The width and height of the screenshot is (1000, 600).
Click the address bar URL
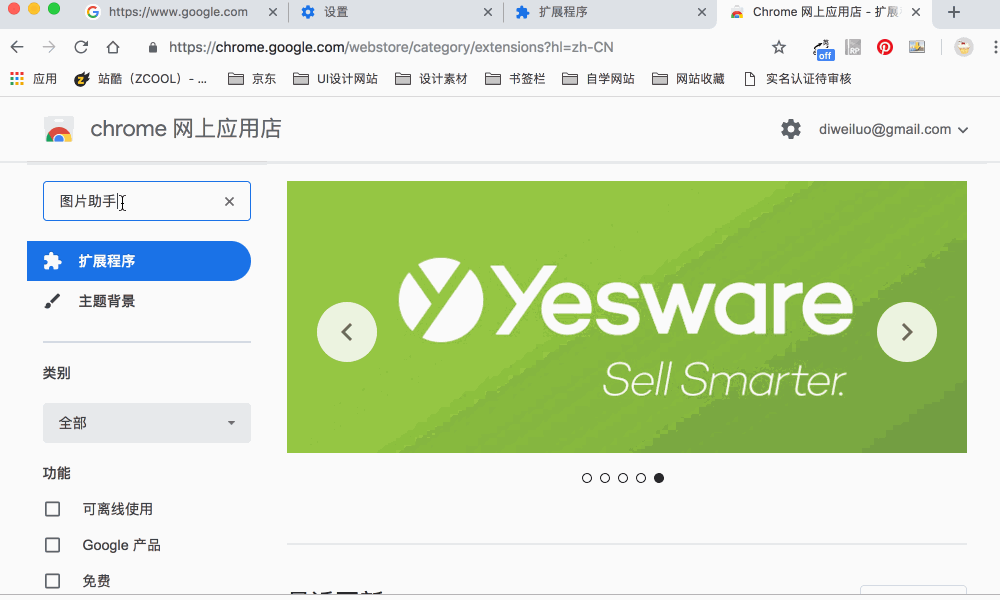tap(391, 47)
